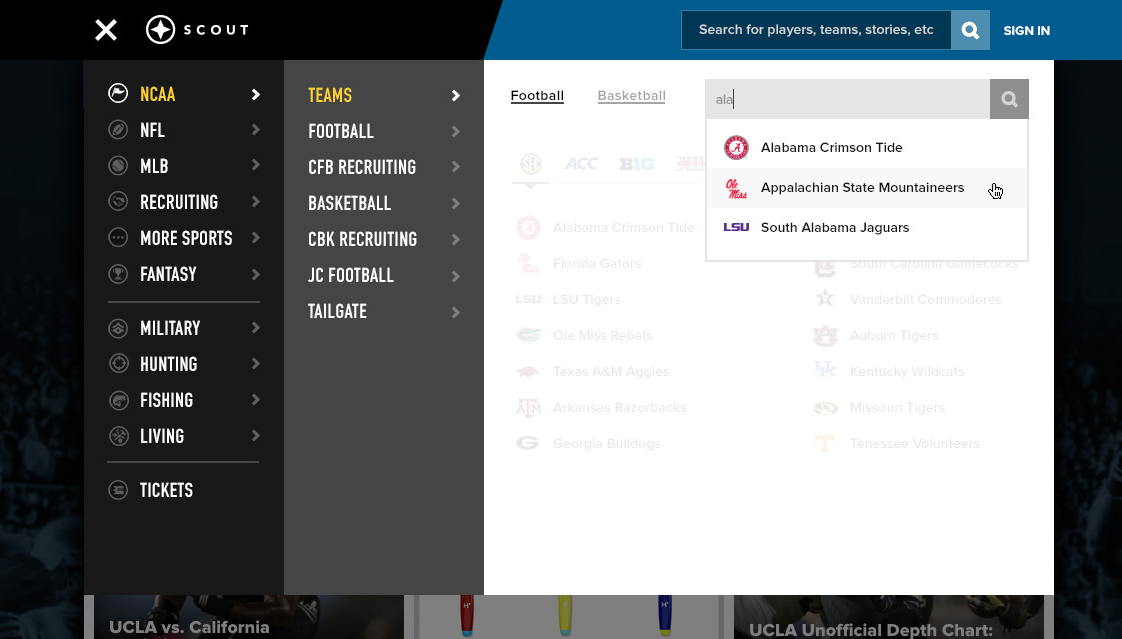Select the ACC conference logo
Image resolution: width=1122 pixels, height=639 pixels.
click(x=581, y=164)
